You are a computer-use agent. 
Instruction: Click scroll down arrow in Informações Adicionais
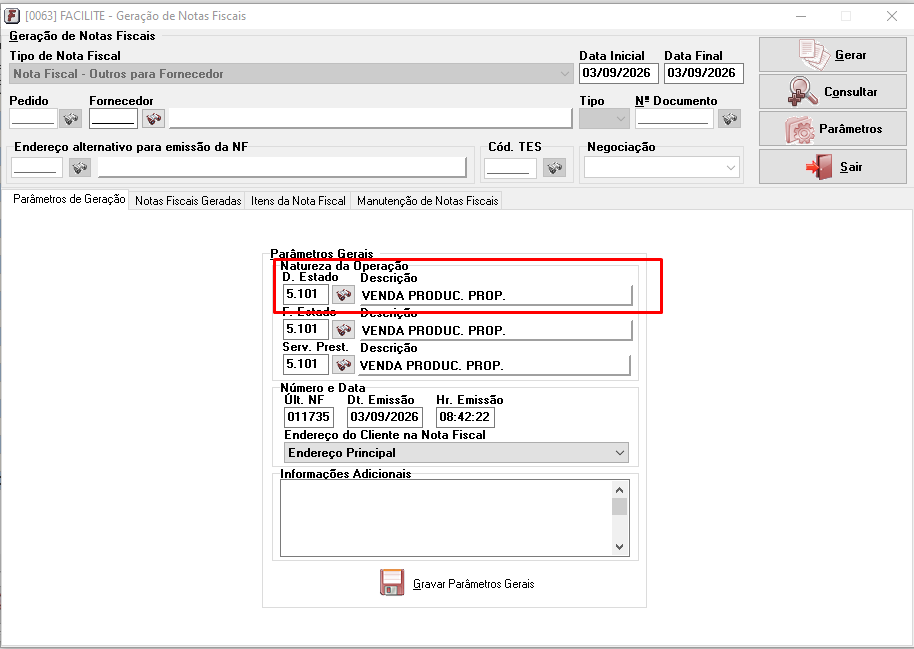coord(620,546)
